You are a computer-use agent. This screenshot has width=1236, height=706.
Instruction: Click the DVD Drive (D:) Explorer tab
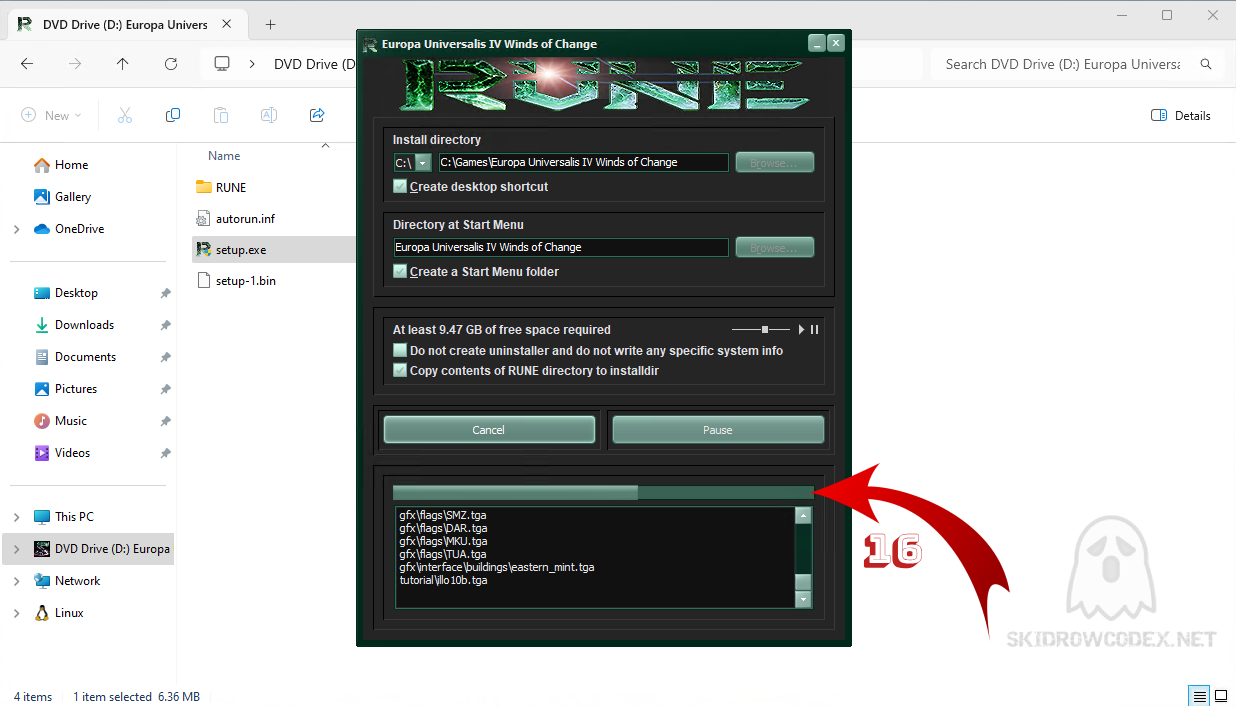click(x=125, y=24)
